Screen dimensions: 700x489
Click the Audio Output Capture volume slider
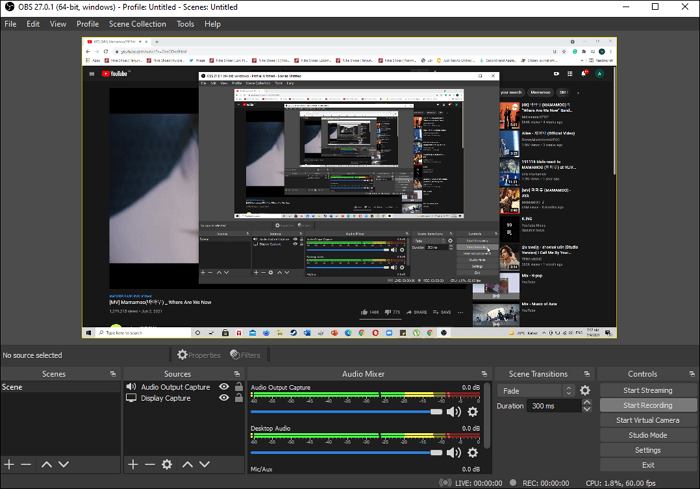tap(345, 411)
